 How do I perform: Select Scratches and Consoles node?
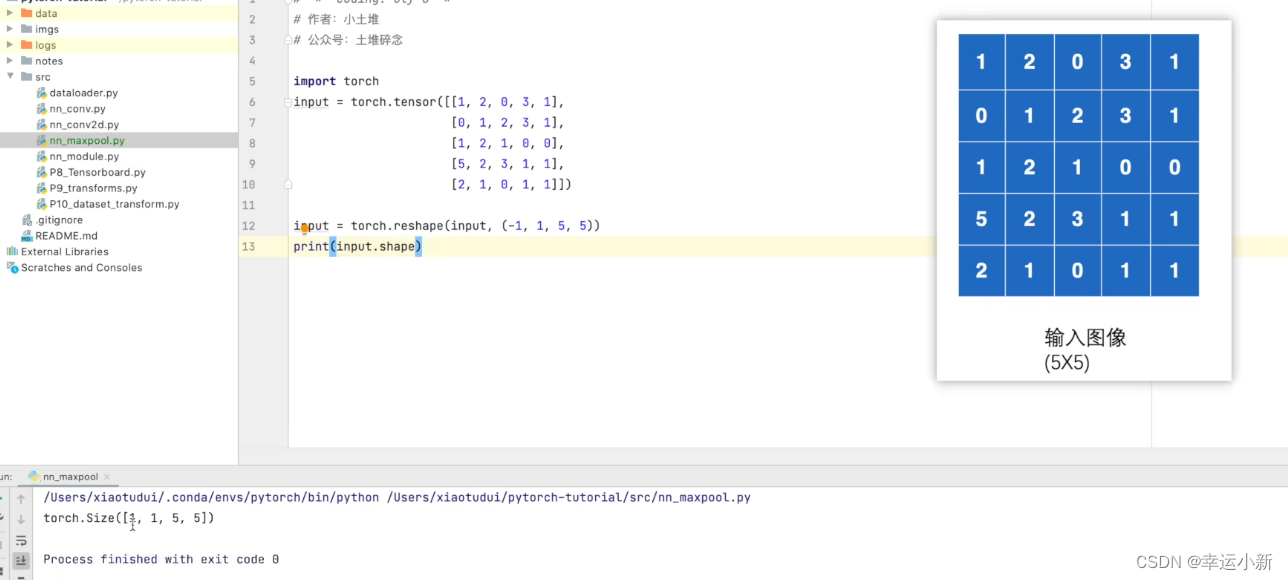(82, 268)
